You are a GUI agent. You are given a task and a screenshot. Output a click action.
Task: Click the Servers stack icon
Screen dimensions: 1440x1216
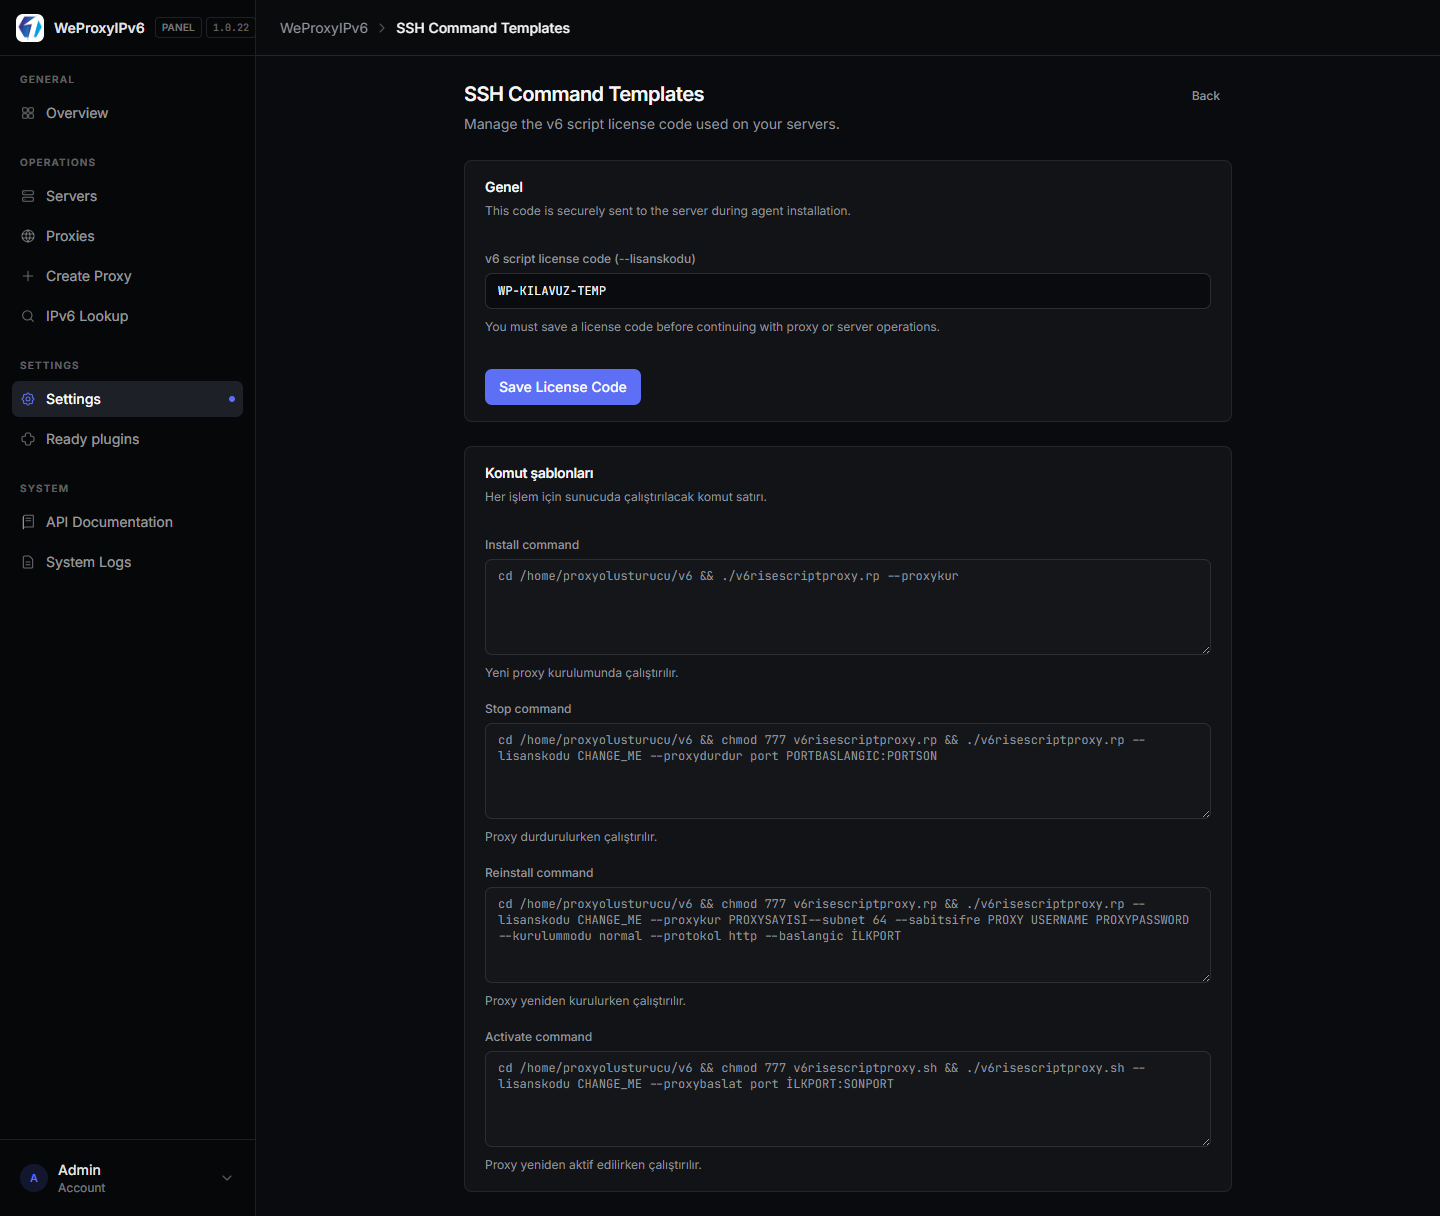click(x=28, y=196)
